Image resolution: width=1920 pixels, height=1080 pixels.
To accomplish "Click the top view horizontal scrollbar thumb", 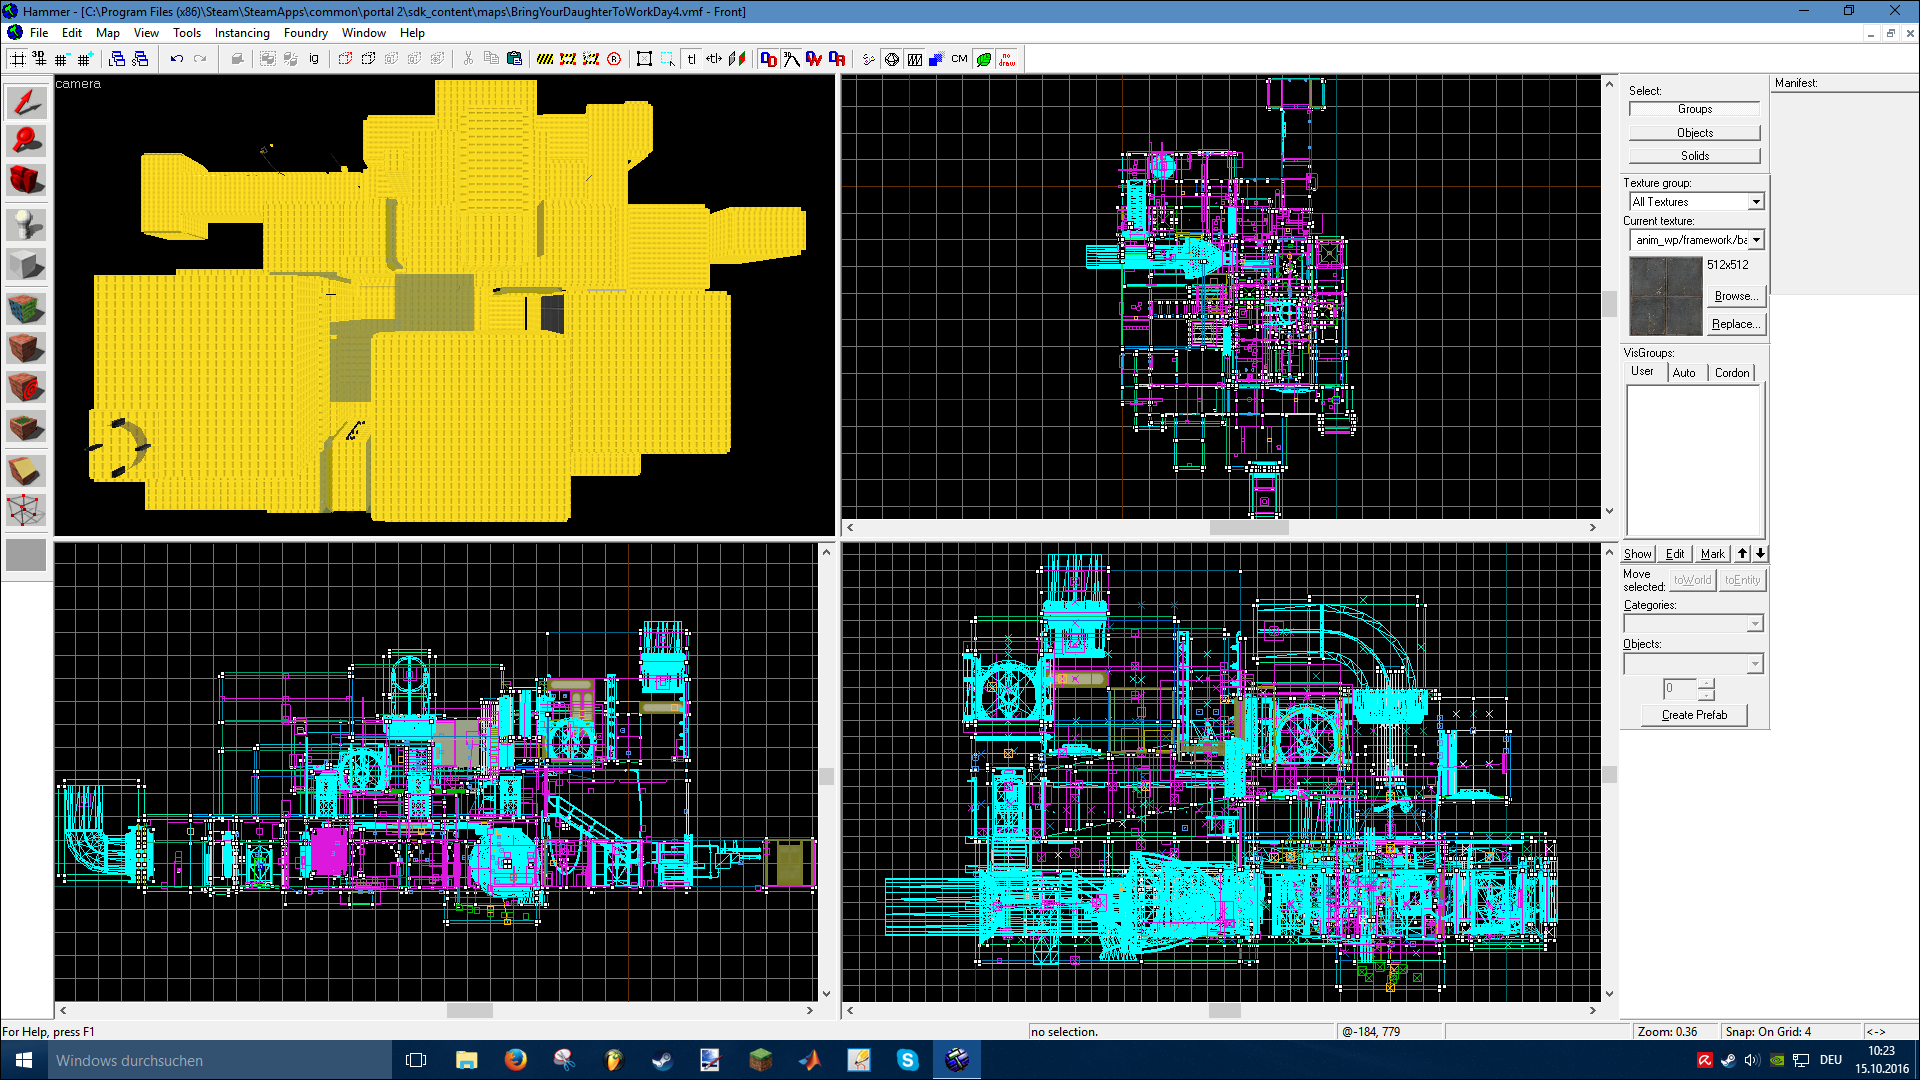I will click(x=1249, y=528).
